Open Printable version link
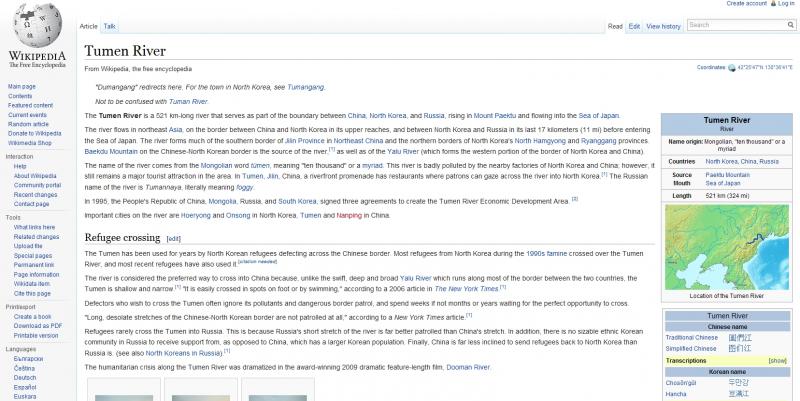 (36, 336)
